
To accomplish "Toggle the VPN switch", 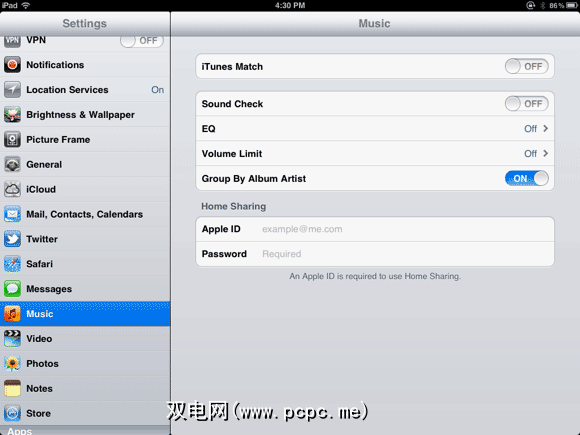I will tap(142, 41).
